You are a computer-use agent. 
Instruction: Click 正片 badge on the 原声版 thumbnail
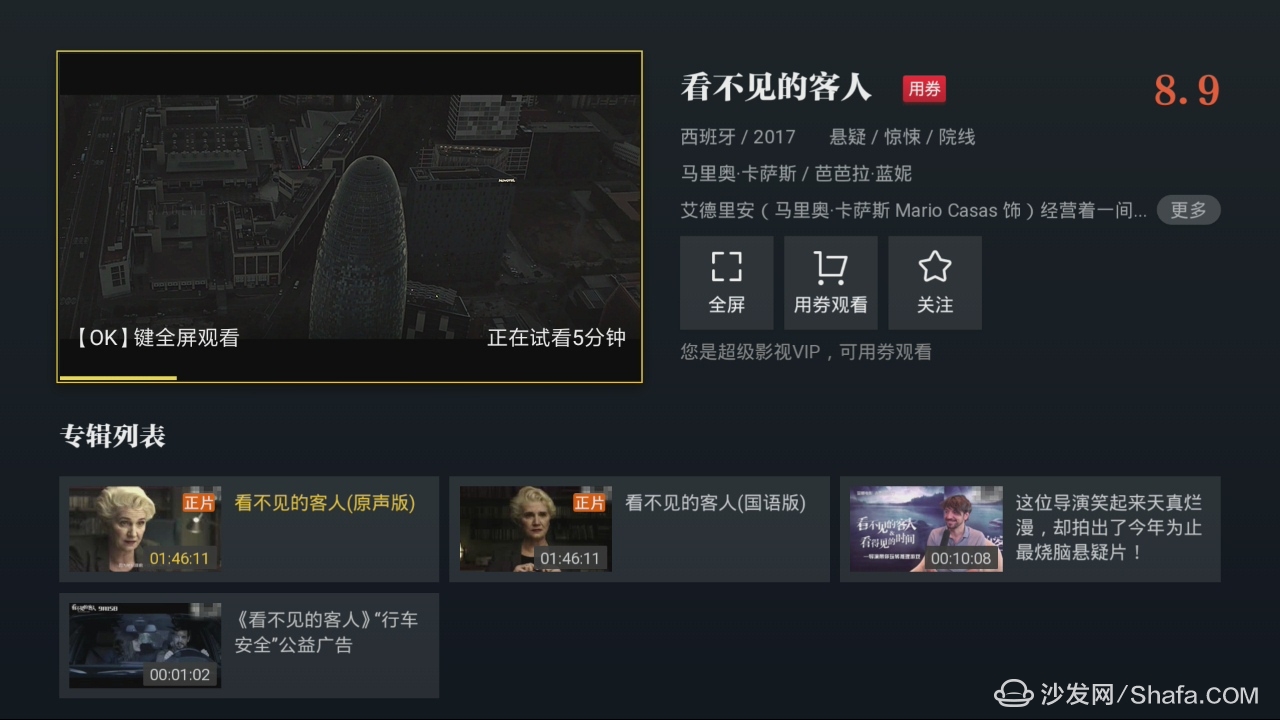(x=199, y=503)
